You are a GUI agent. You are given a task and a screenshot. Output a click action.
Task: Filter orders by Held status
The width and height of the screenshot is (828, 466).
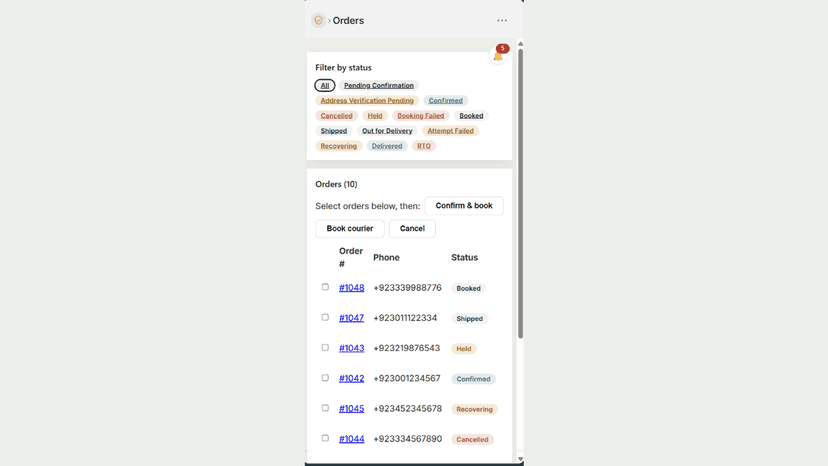pyautogui.click(x=375, y=116)
